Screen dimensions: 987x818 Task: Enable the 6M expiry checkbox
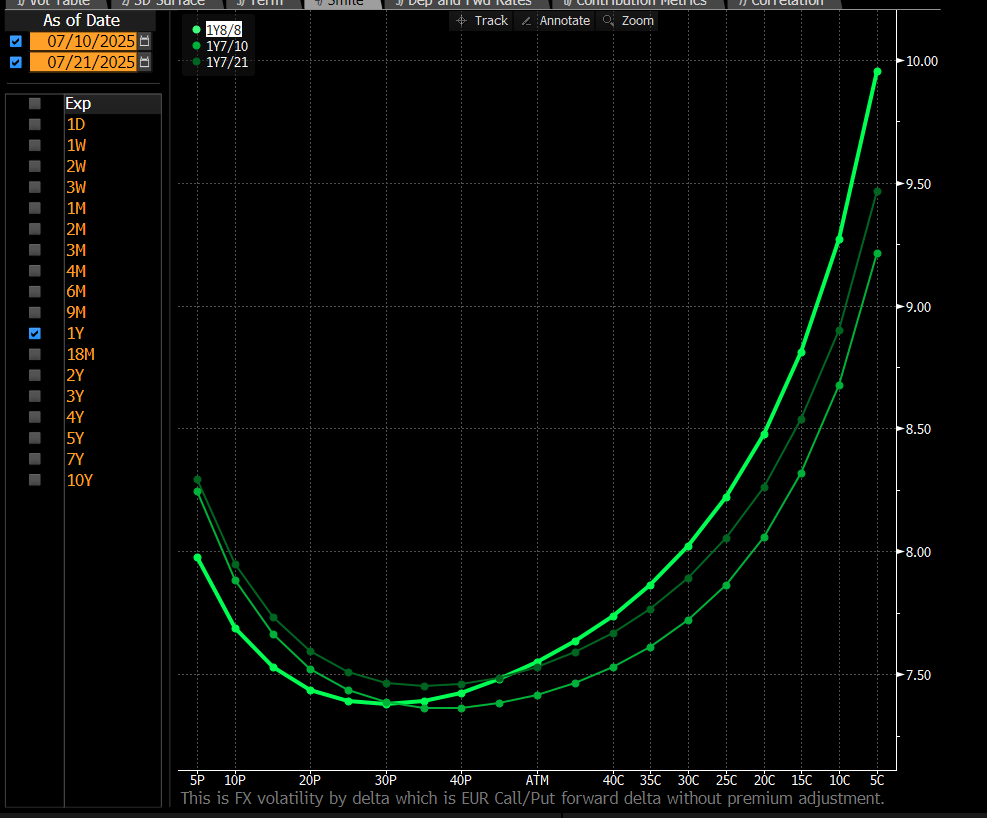[x=35, y=291]
